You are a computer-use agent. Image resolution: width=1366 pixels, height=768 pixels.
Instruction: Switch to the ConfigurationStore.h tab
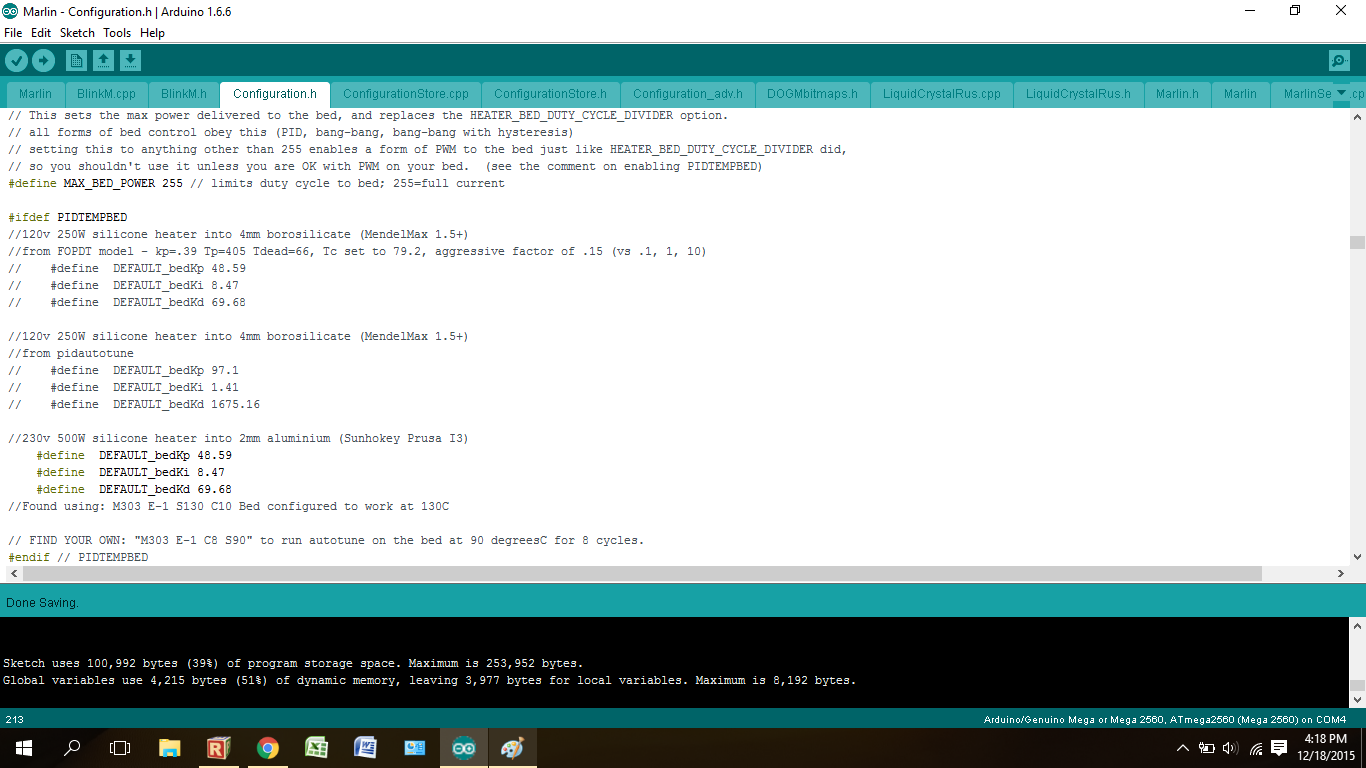550,94
